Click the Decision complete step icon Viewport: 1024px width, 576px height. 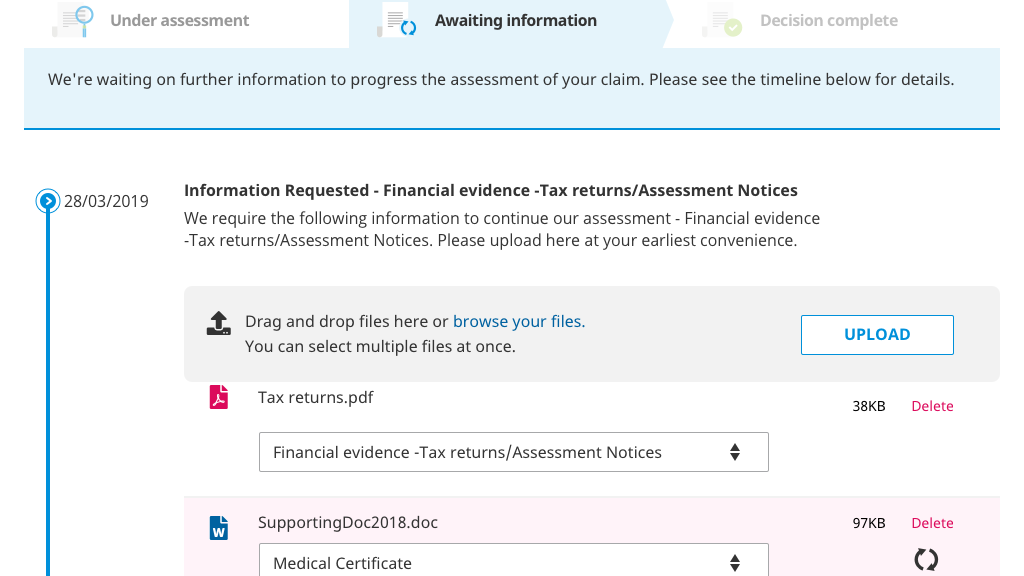click(721, 21)
